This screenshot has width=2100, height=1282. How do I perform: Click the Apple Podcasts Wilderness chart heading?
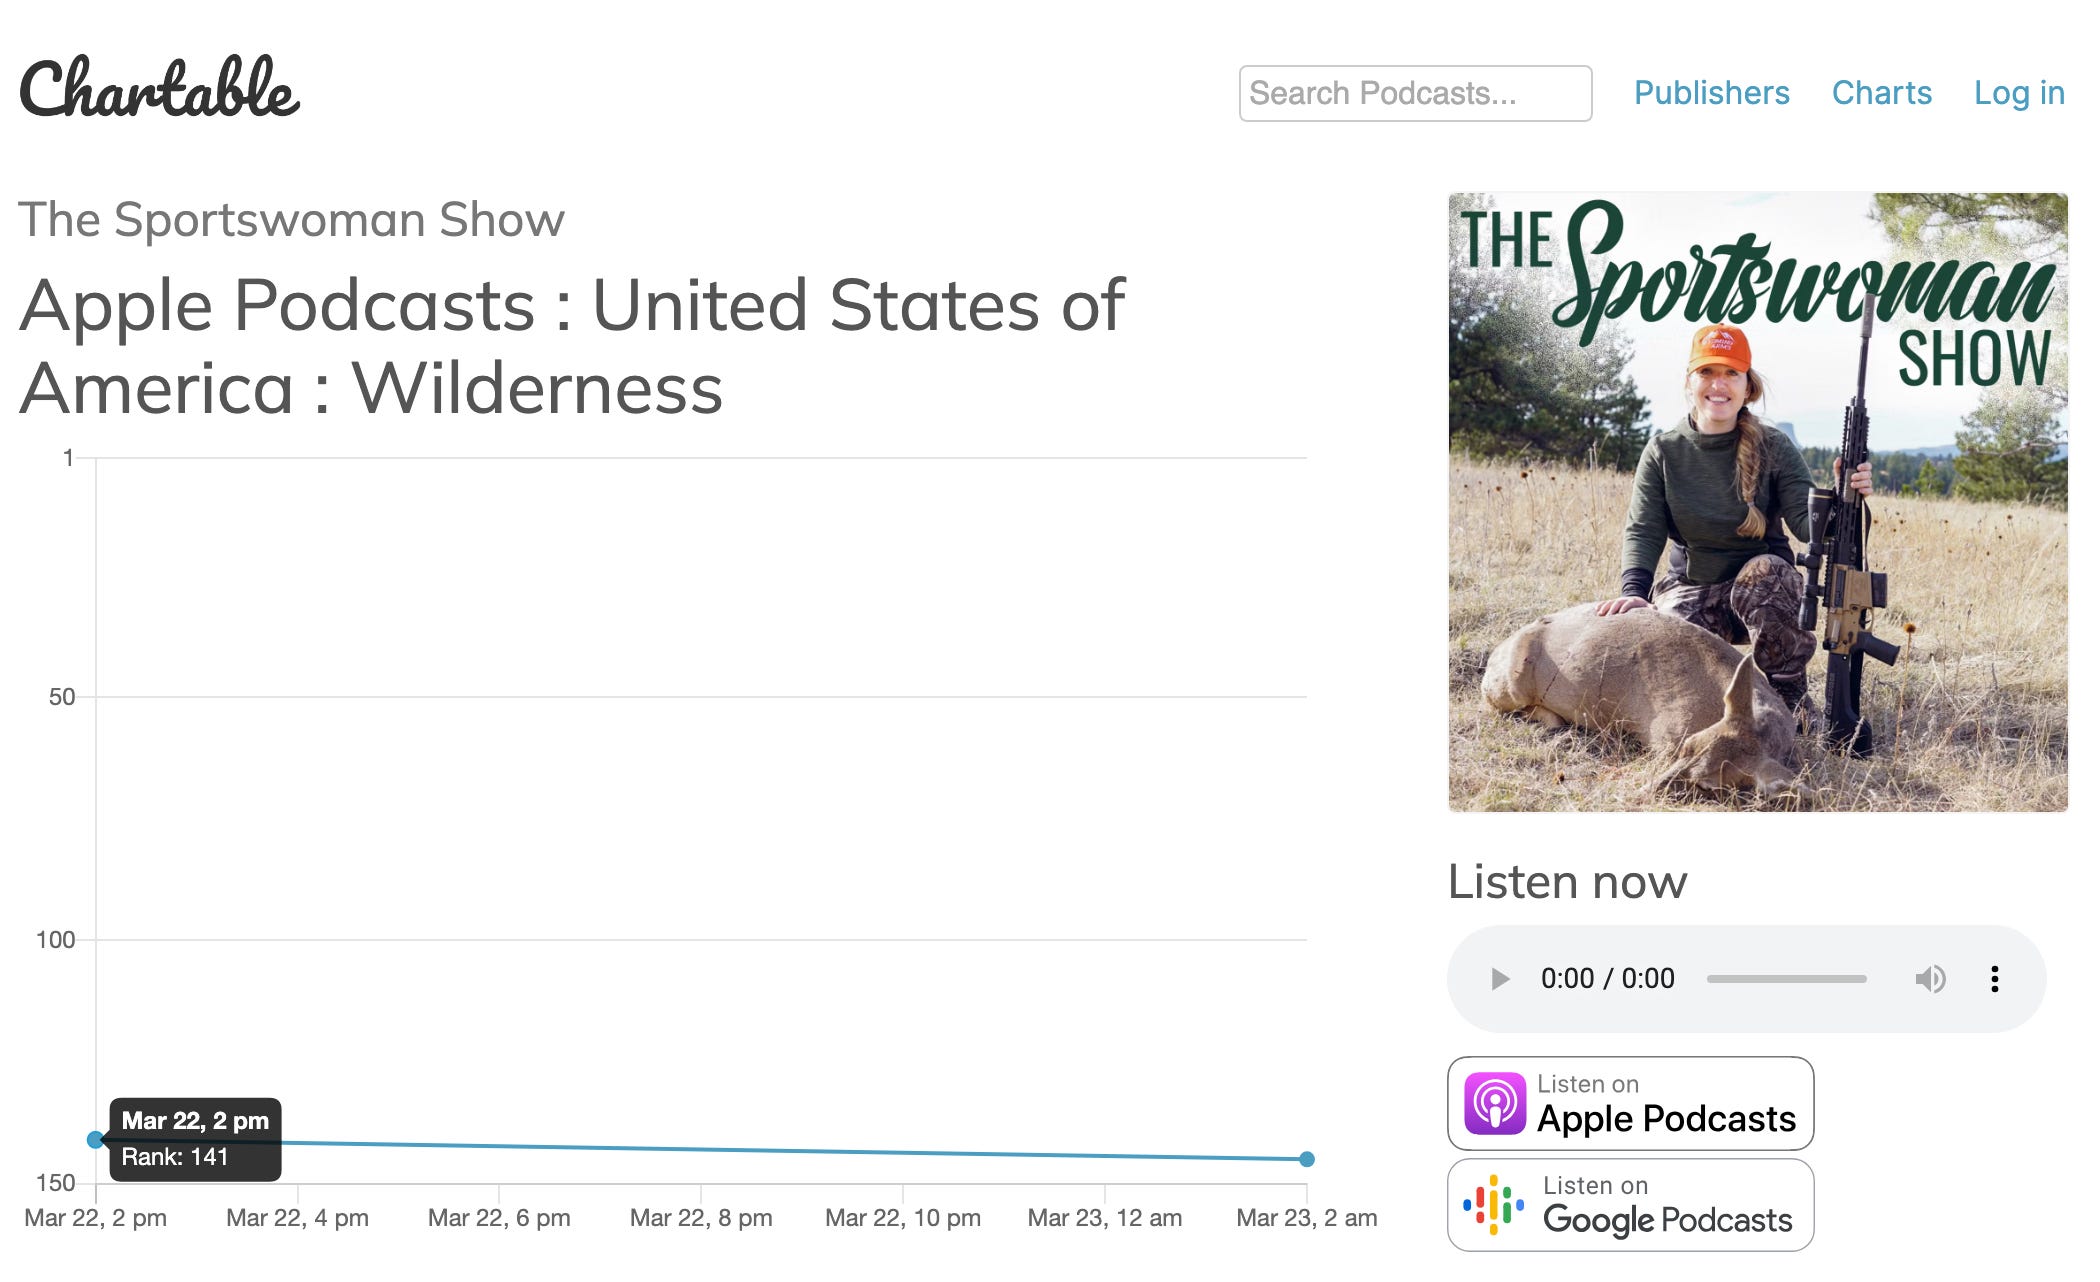click(x=572, y=346)
